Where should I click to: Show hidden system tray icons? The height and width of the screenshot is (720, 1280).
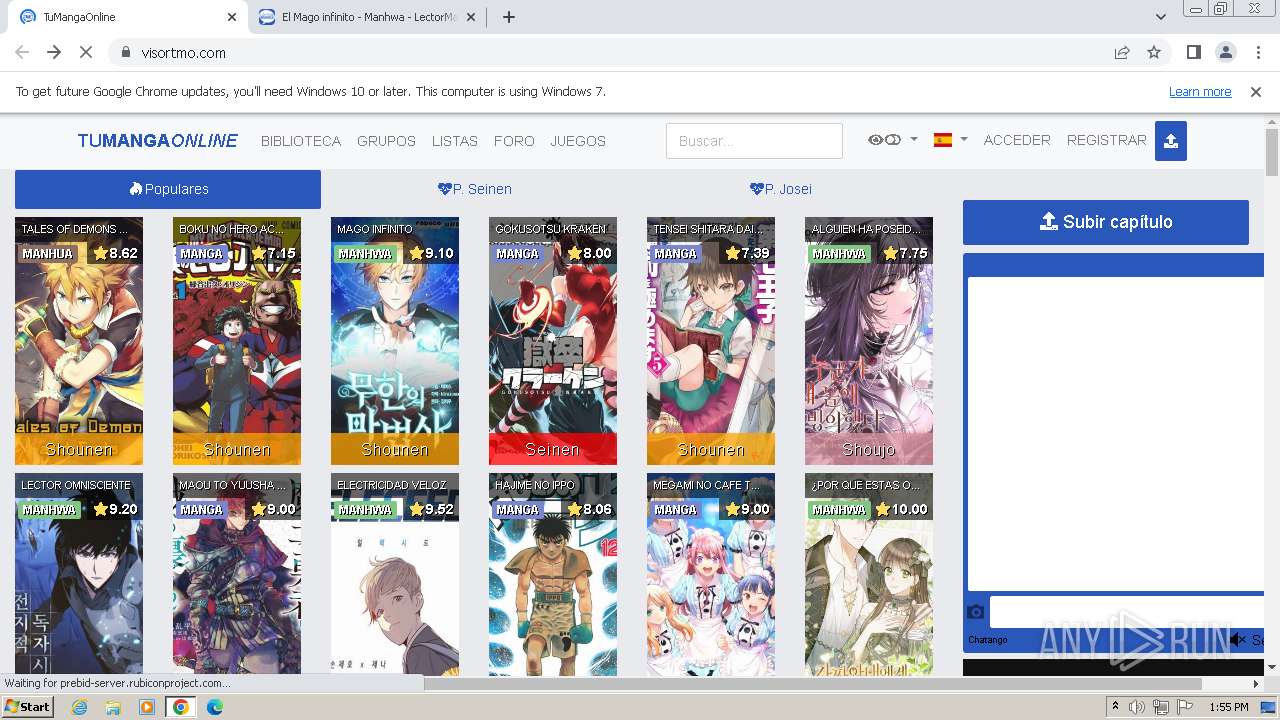(x=1115, y=707)
